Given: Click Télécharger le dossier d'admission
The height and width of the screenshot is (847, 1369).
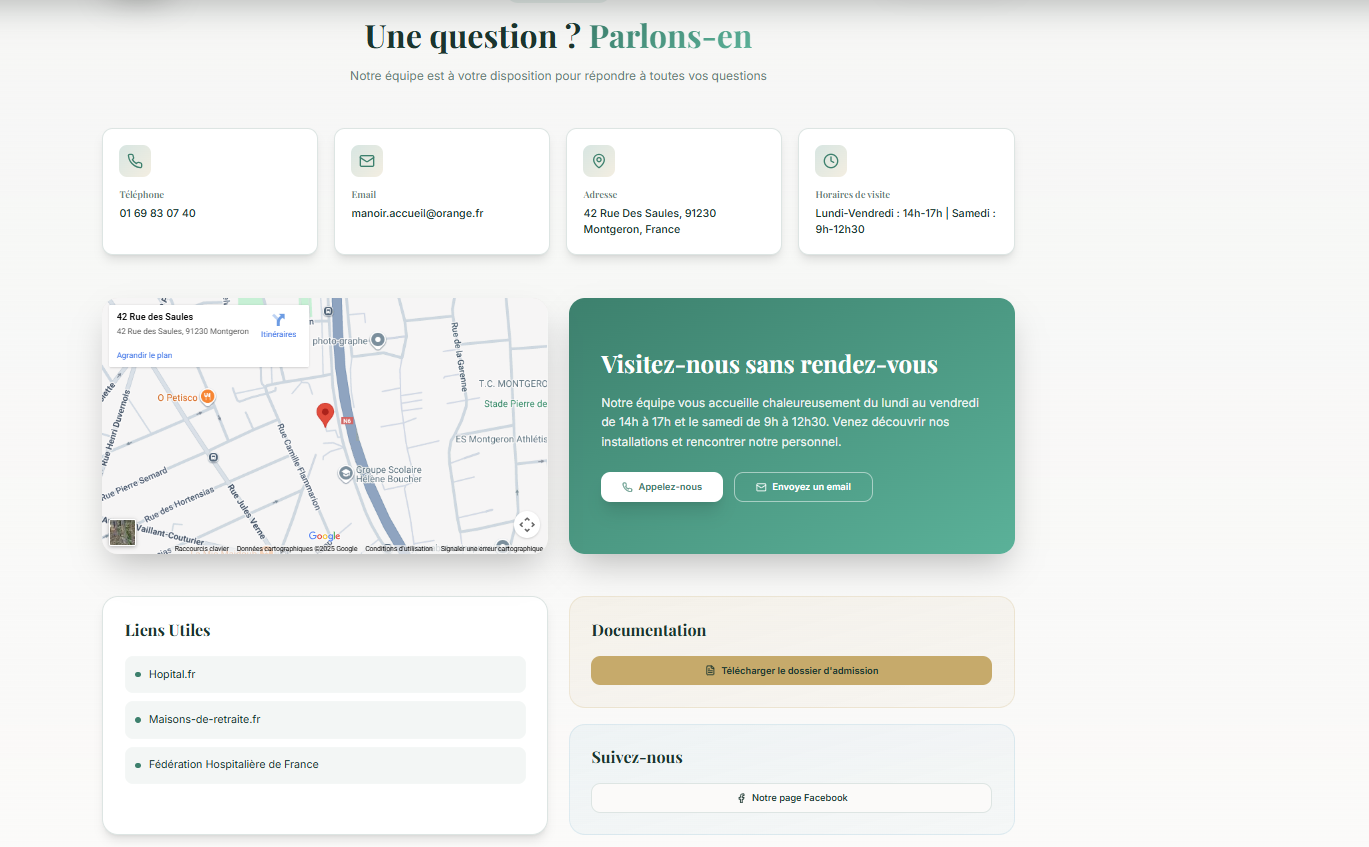Looking at the screenshot, I should pyautogui.click(x=791, y=671).
